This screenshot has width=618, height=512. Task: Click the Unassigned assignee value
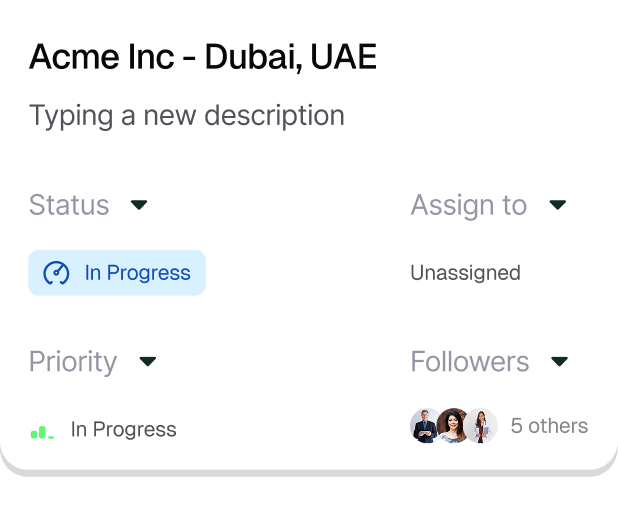click(465, 273)
